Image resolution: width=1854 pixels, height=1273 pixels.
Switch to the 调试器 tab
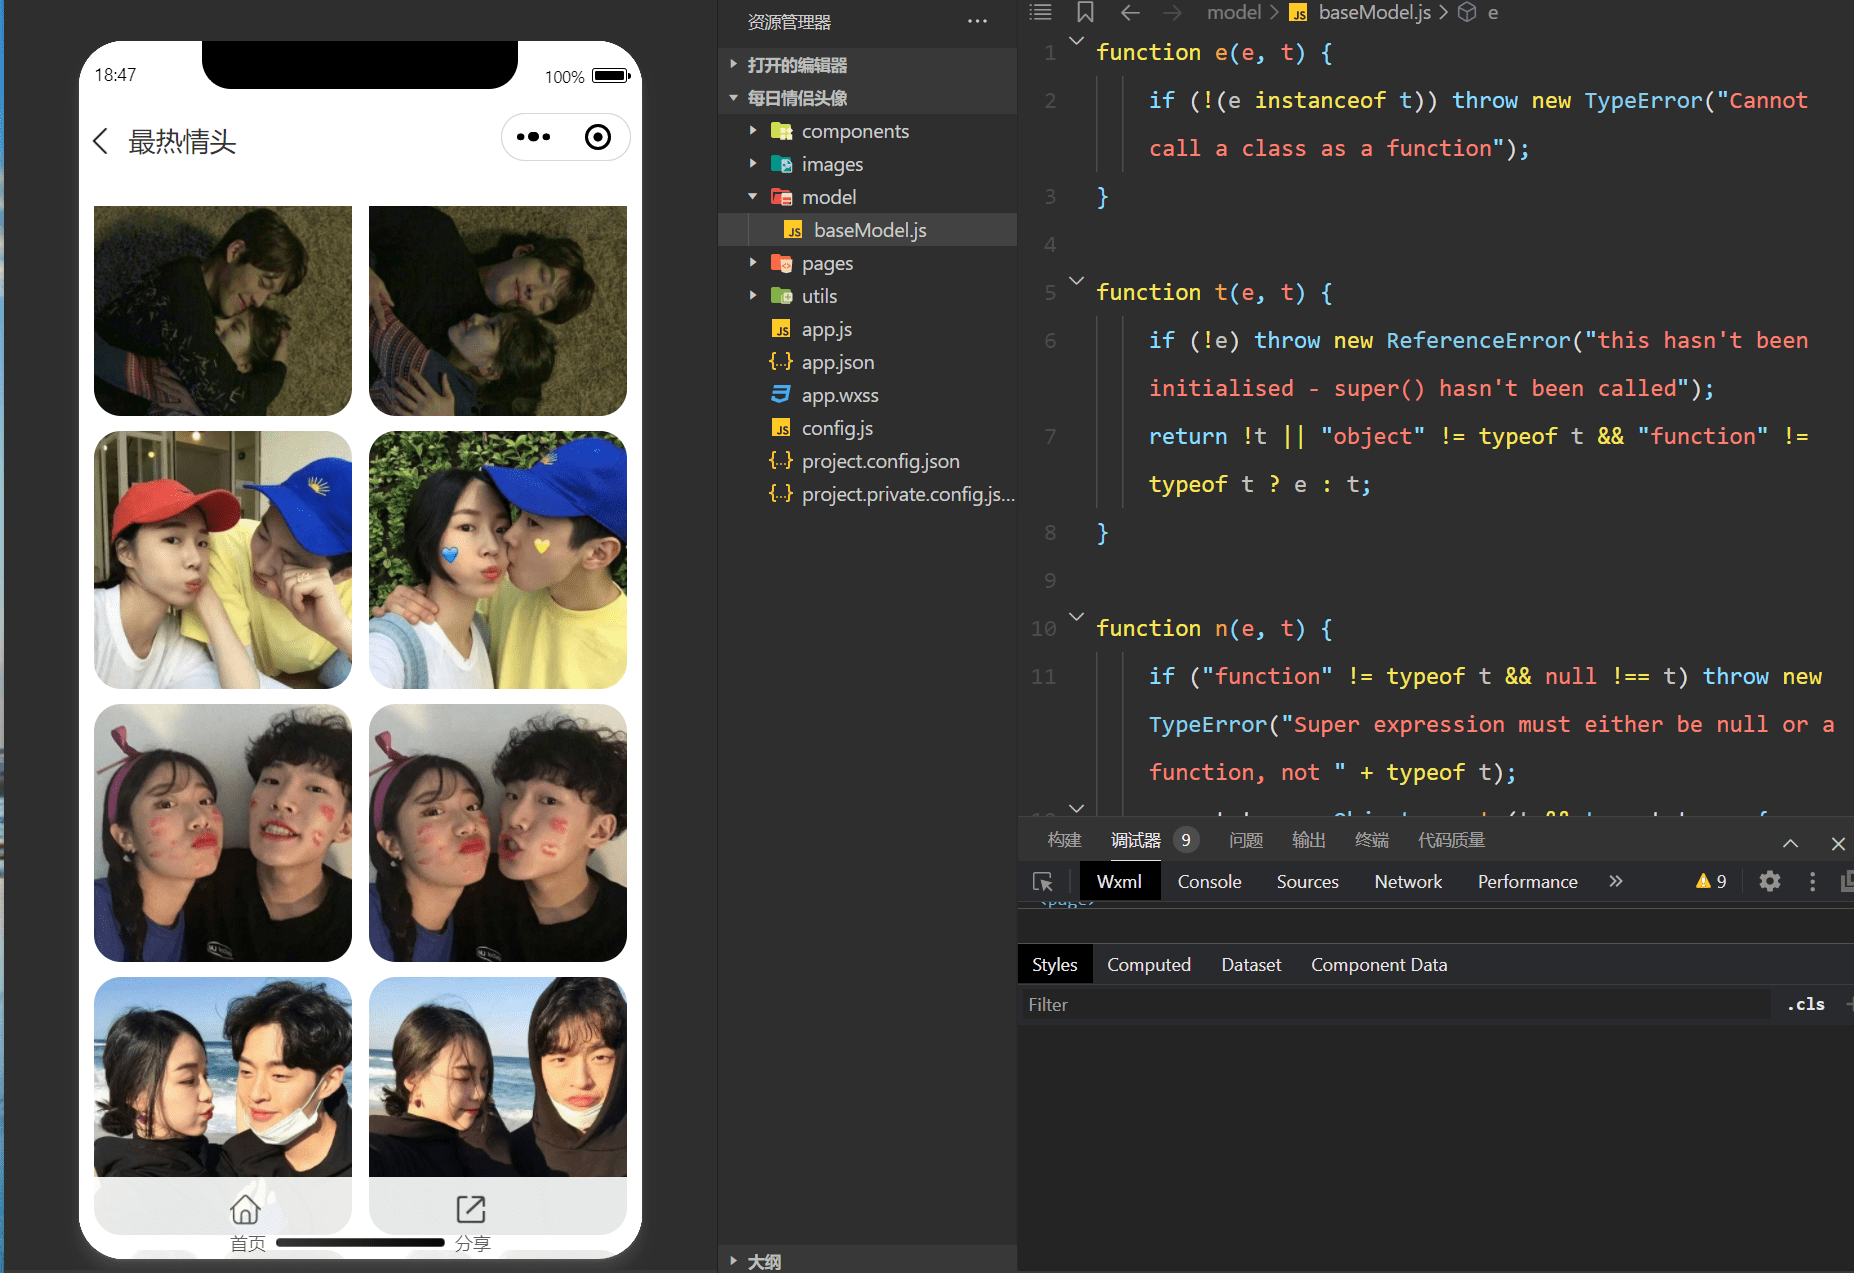point(1136,840)
